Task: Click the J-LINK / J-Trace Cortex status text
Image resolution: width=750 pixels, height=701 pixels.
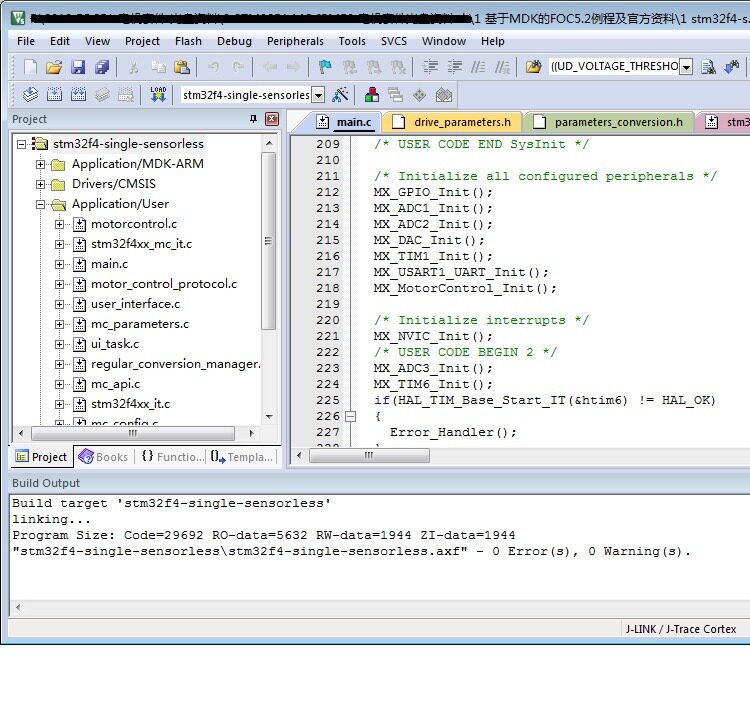Action: (681, 629)
